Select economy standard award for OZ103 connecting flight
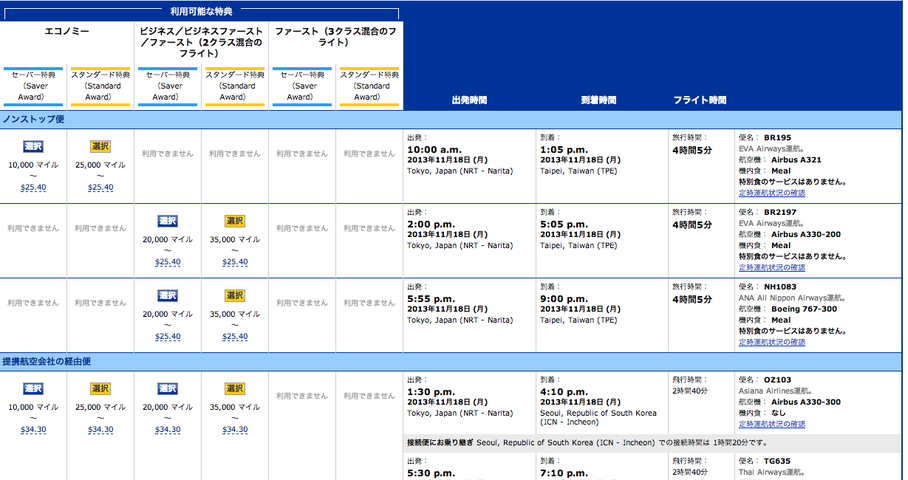The image size is (908, 480). [100, 389]
